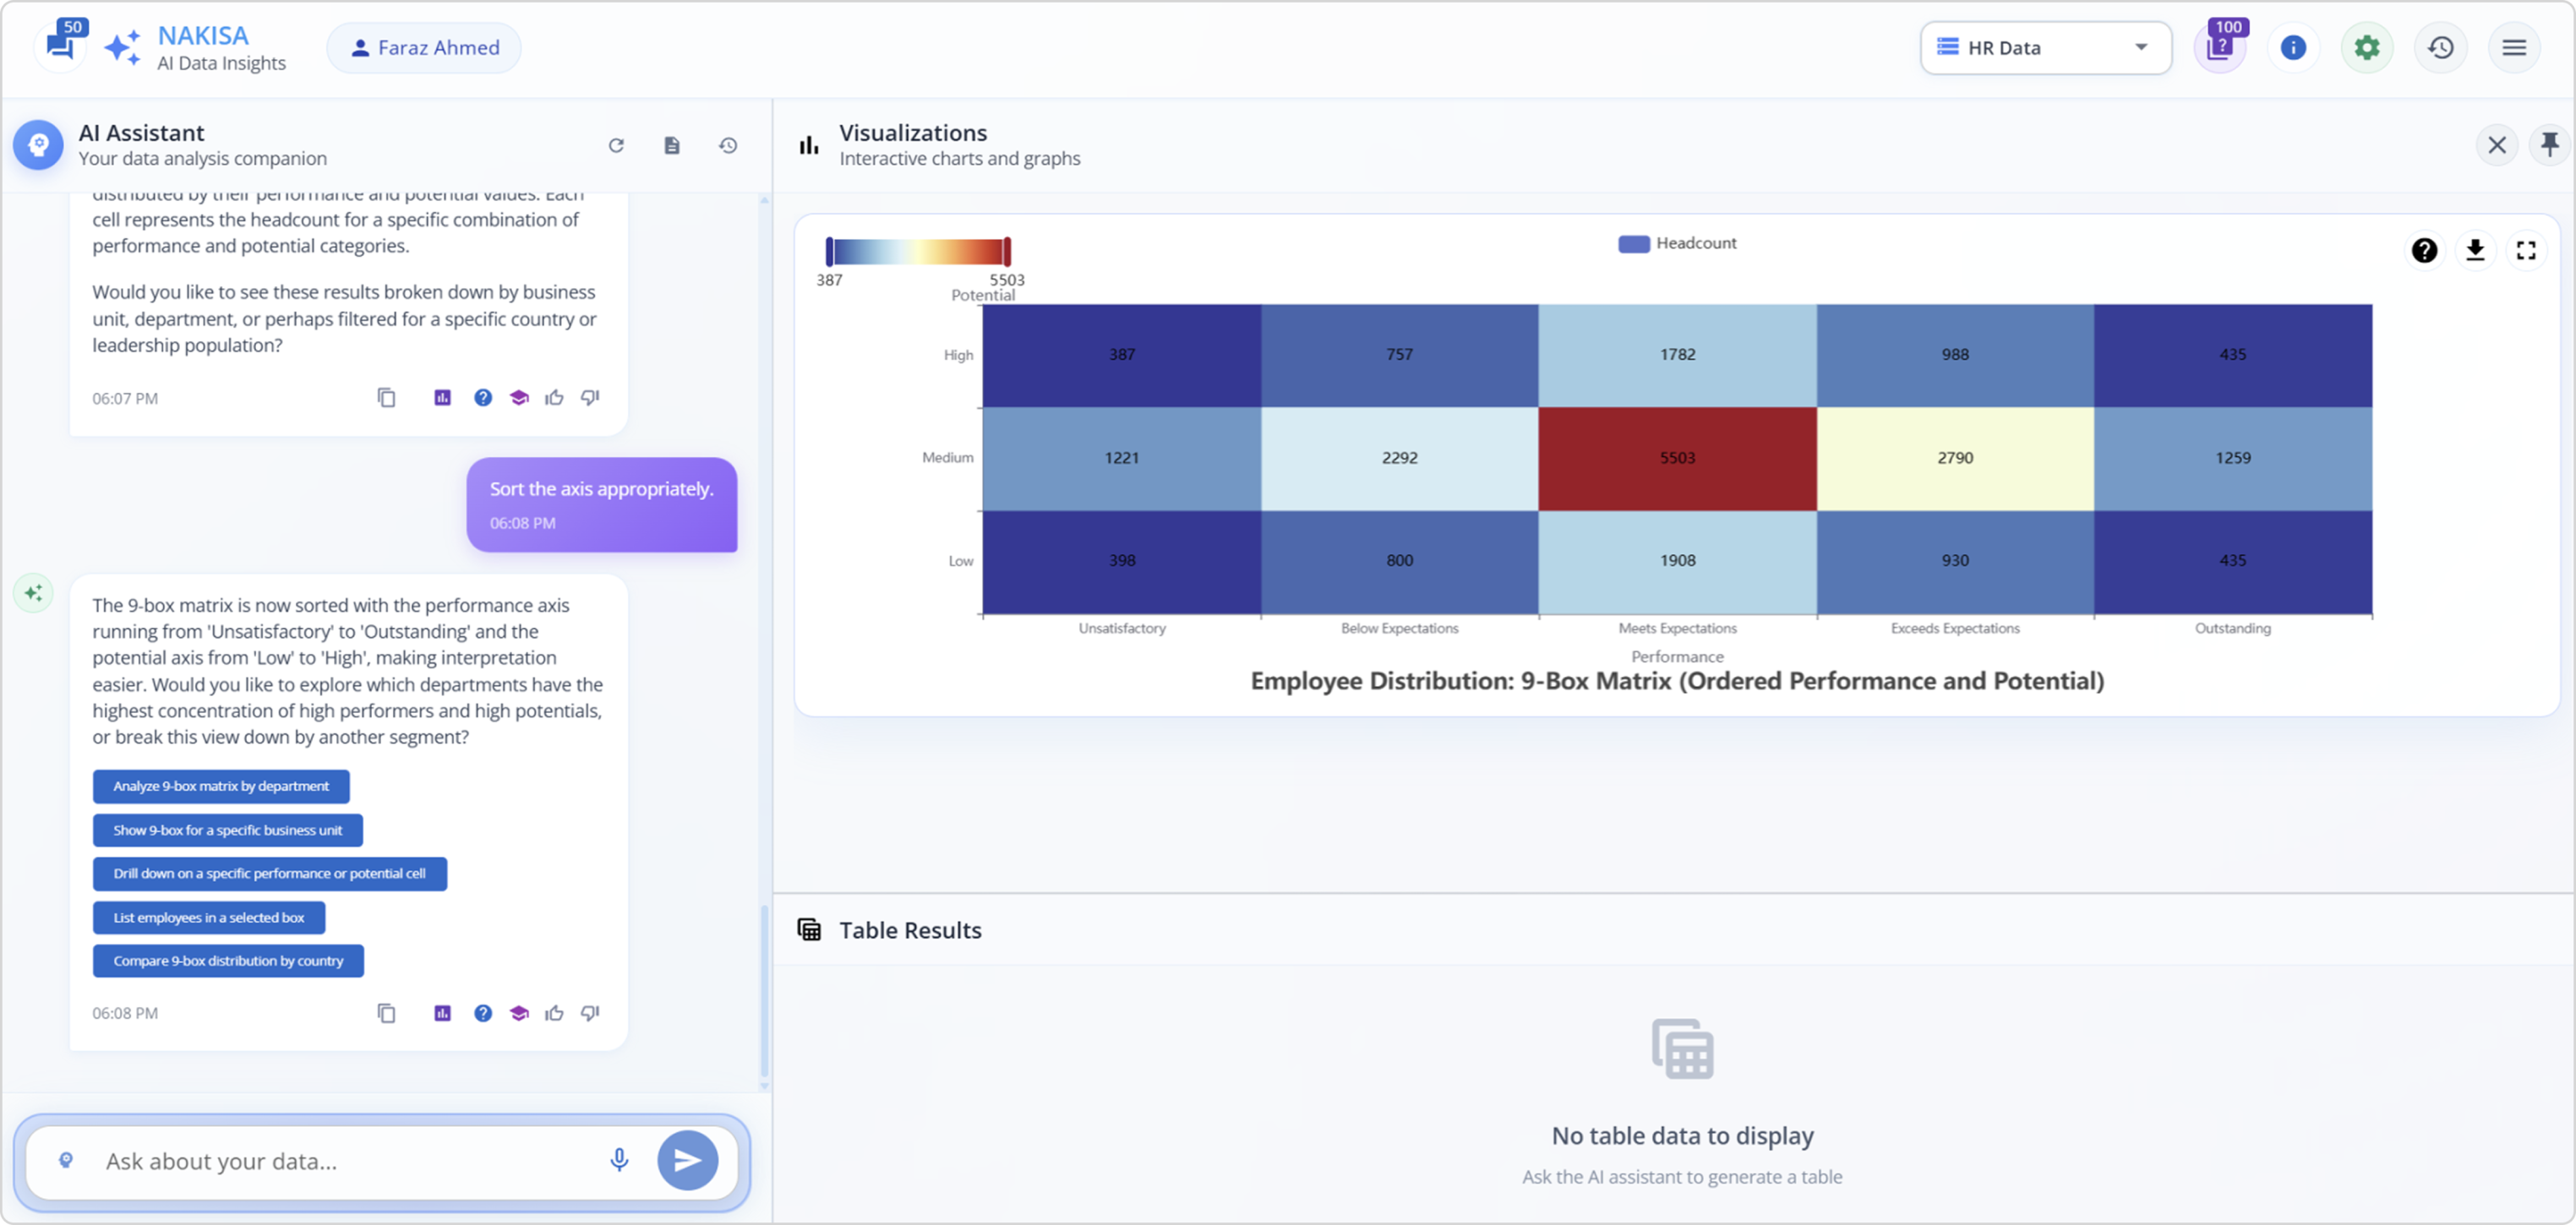Open the HR Data source dropdown
Image resolution: width=2576 pixels, height=1225 pixels.
[x=2045, y=47]
